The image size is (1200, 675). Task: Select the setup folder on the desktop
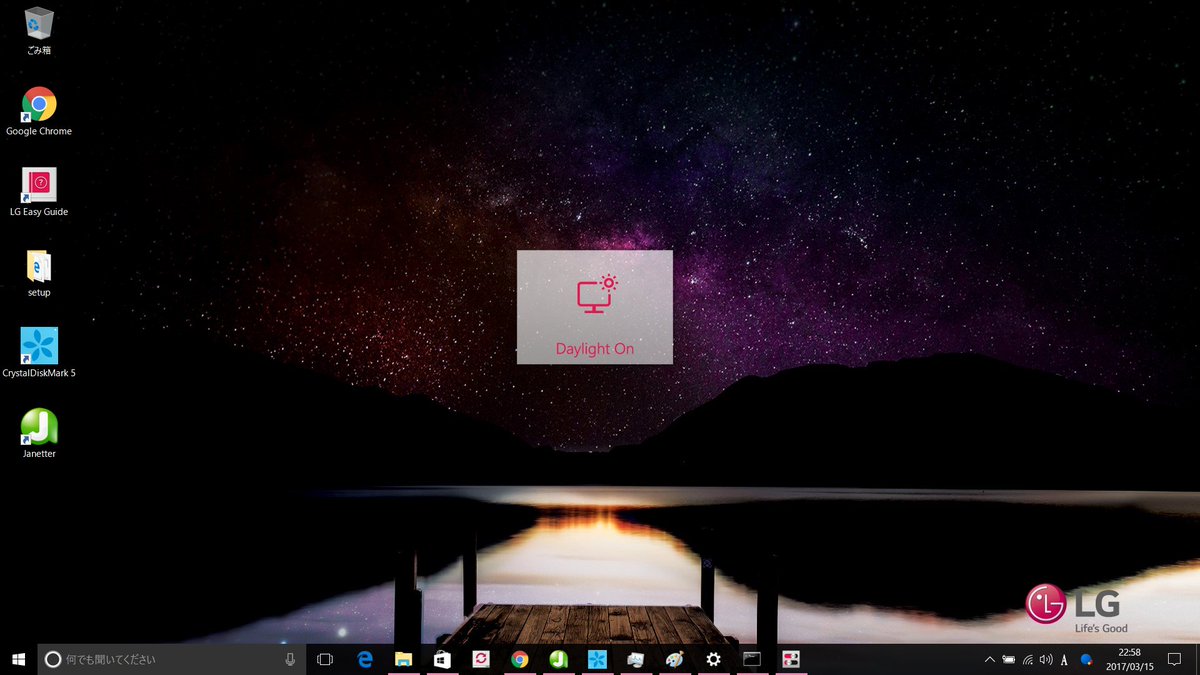tap(39, 273)
